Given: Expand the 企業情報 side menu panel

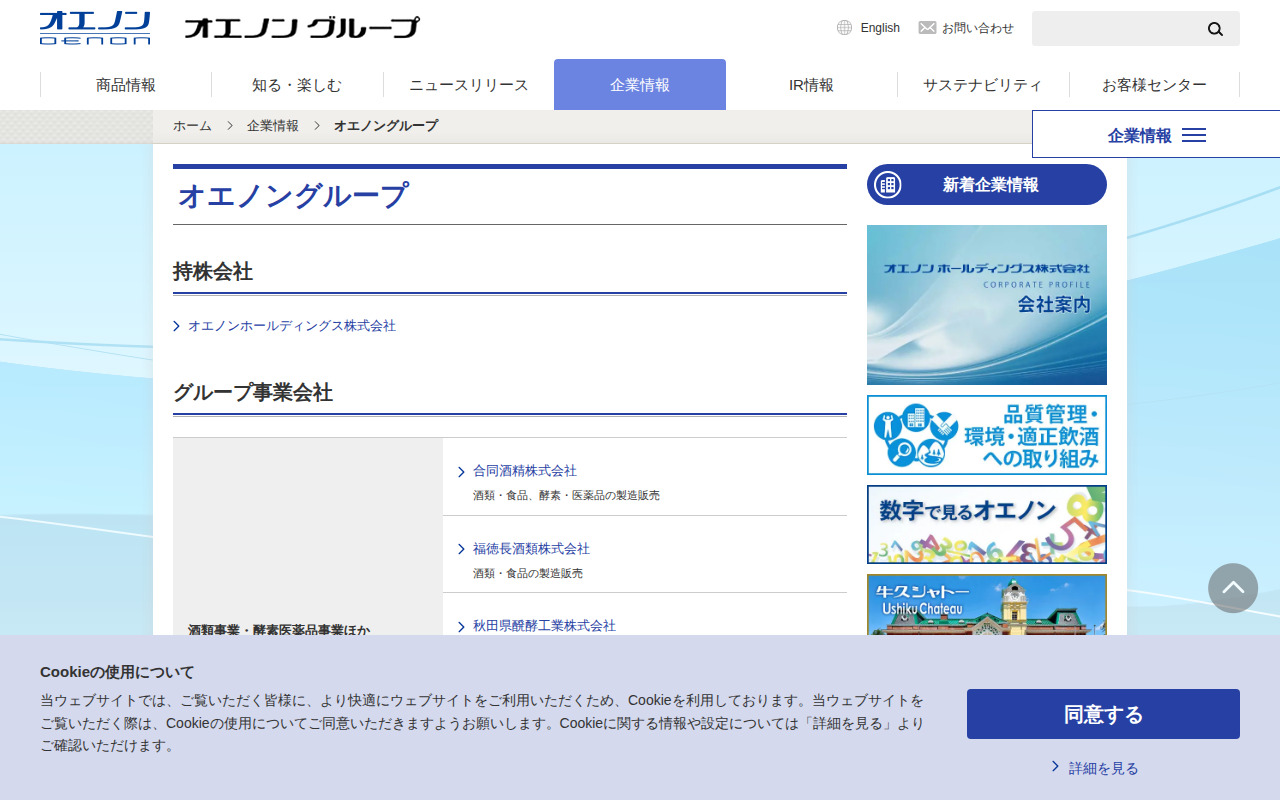Looking at the screenshot, I should pyautogui.click(x=1156, y=134).
